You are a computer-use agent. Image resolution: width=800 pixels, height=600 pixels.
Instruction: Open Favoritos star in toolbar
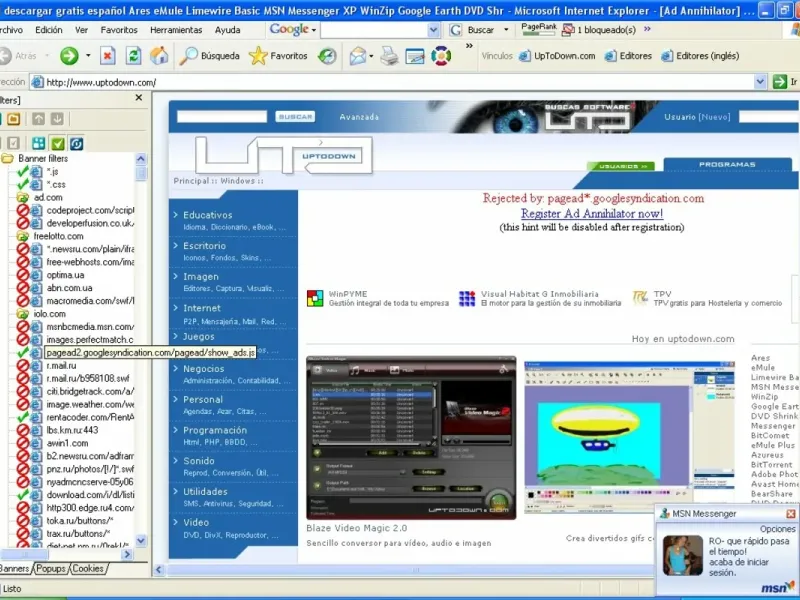click(278, 56)
